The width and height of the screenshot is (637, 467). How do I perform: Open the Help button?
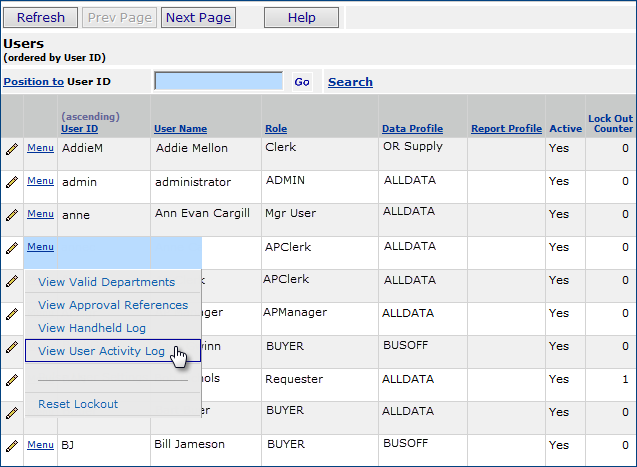(x=301, y=17)
